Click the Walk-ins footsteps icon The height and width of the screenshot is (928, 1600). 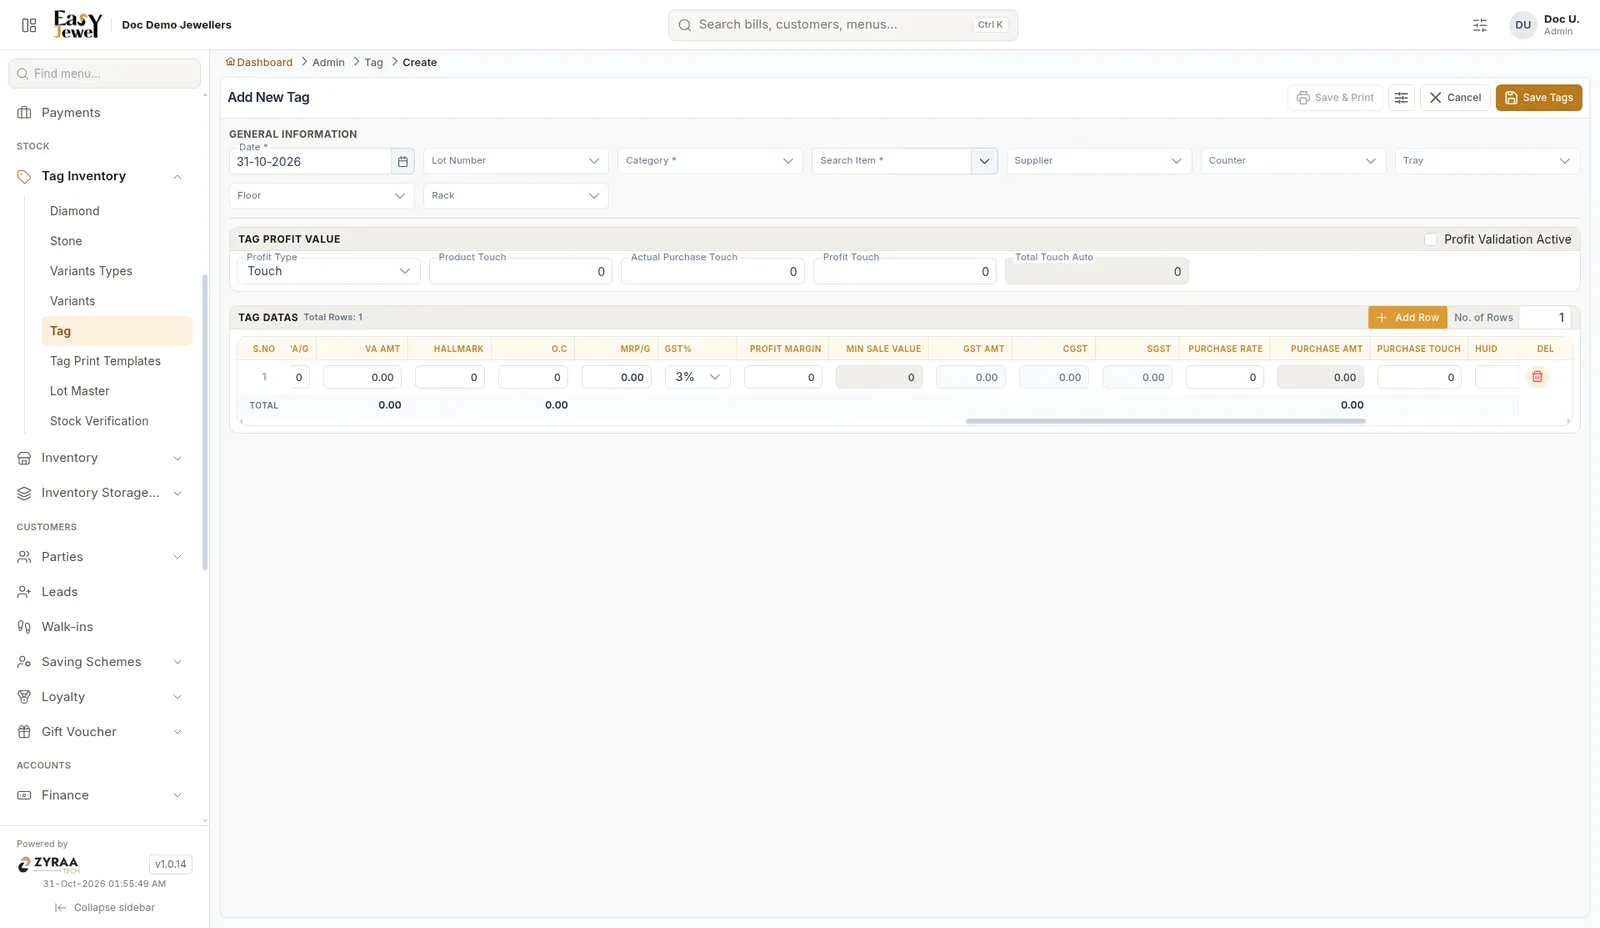click(24, 627)
